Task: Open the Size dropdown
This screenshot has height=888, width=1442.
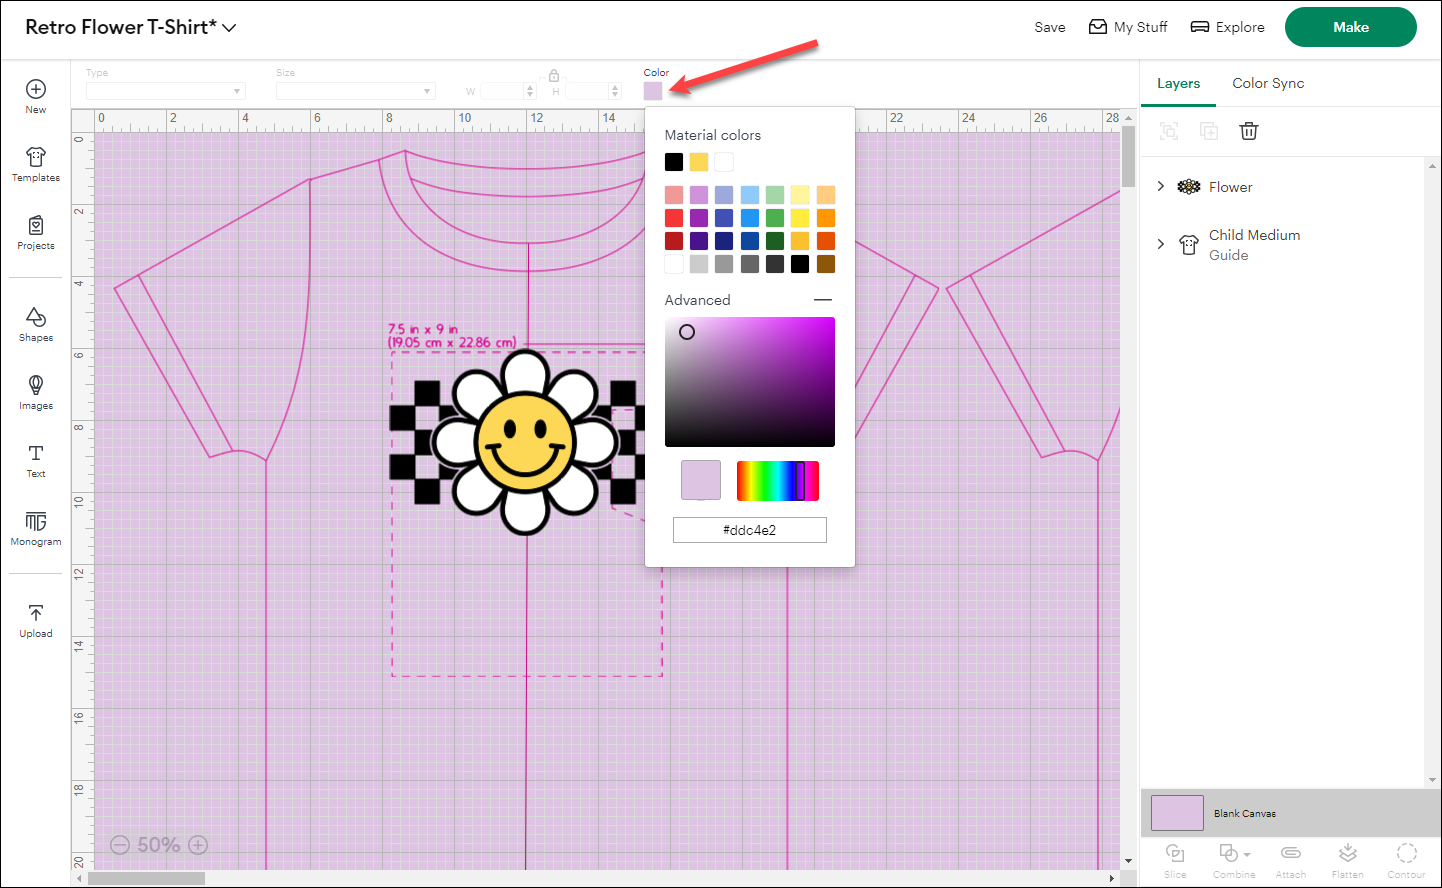Action: click(356, 91)
